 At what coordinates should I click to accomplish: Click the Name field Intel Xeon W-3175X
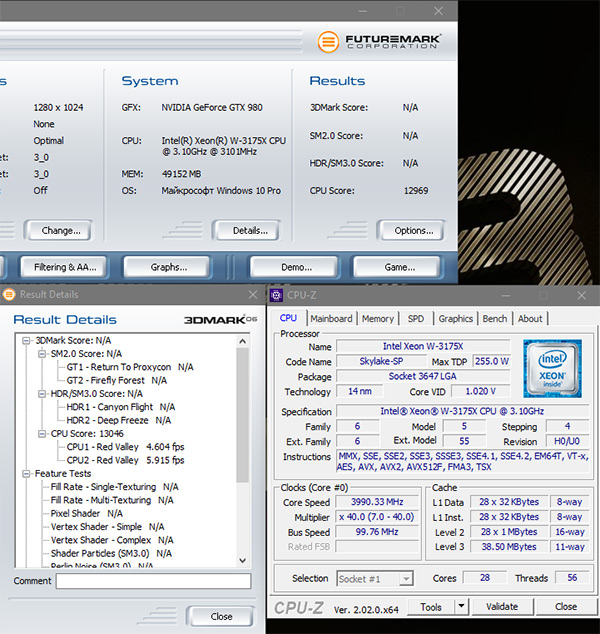pos(423,347)
